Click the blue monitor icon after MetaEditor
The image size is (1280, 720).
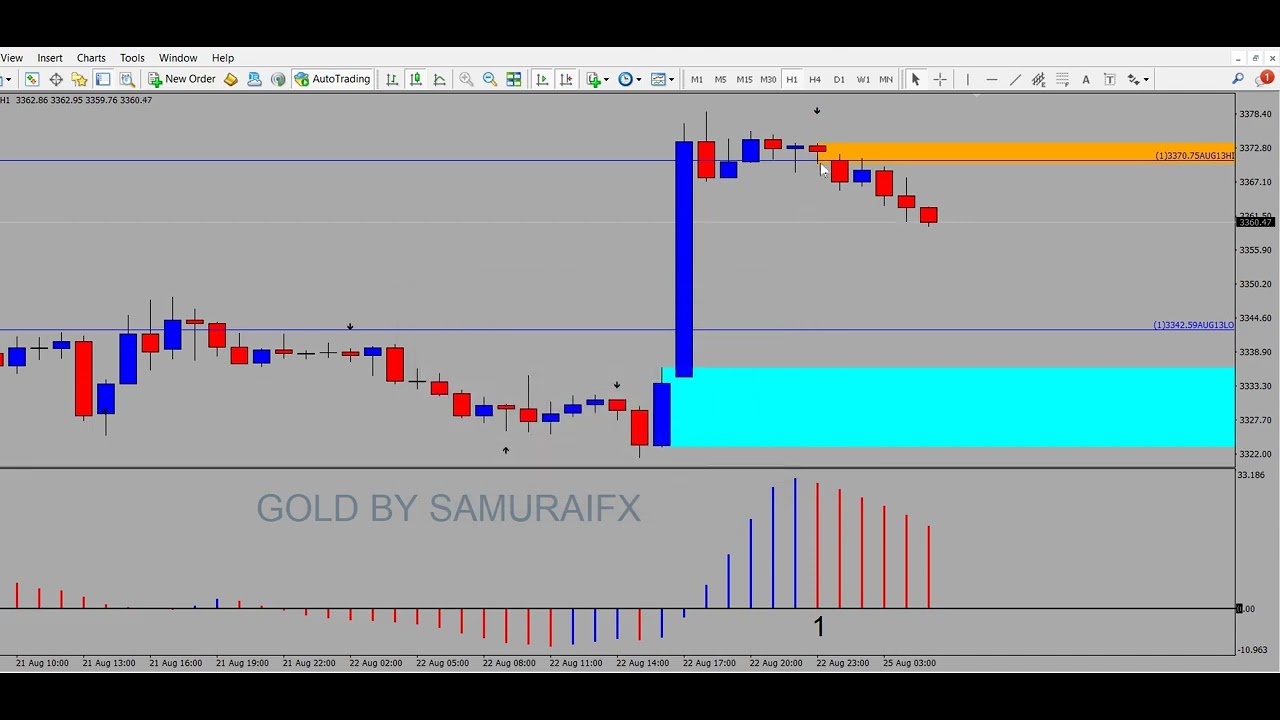click(254, 79)
